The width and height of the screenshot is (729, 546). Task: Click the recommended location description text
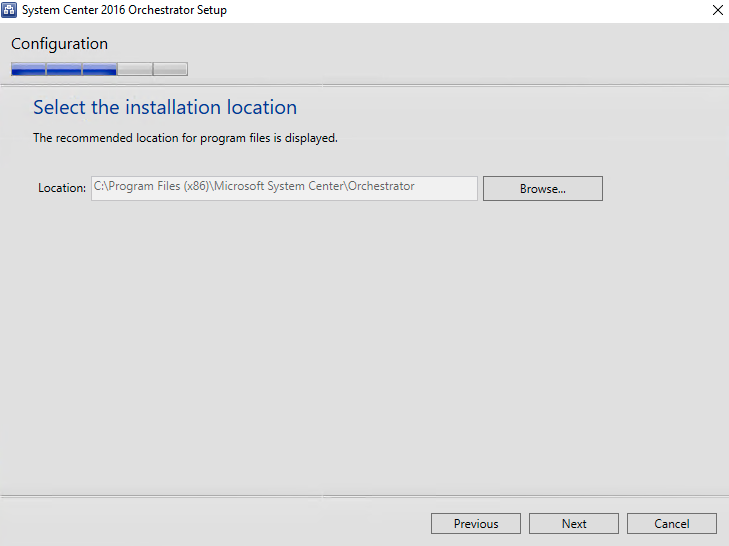185,138
